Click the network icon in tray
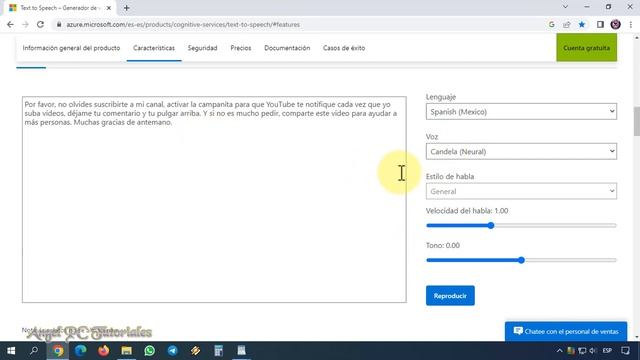The width and height of the screenshot is (640, 360). [x=582, y=351]
